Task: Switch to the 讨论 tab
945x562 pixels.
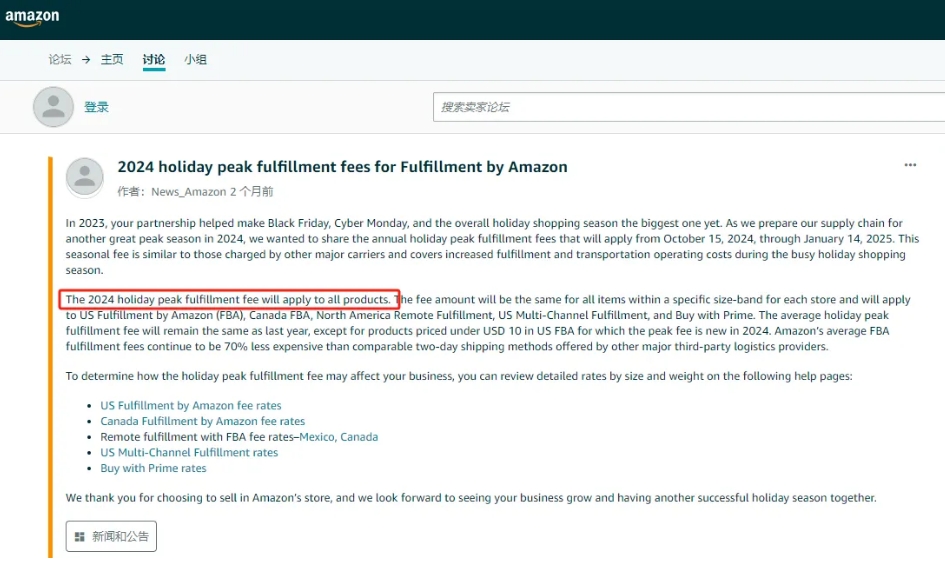Action: pos(154,60)
